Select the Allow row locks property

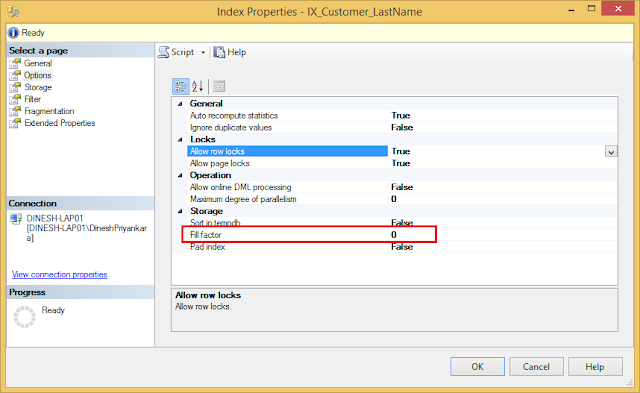click(x=287, y=151)
